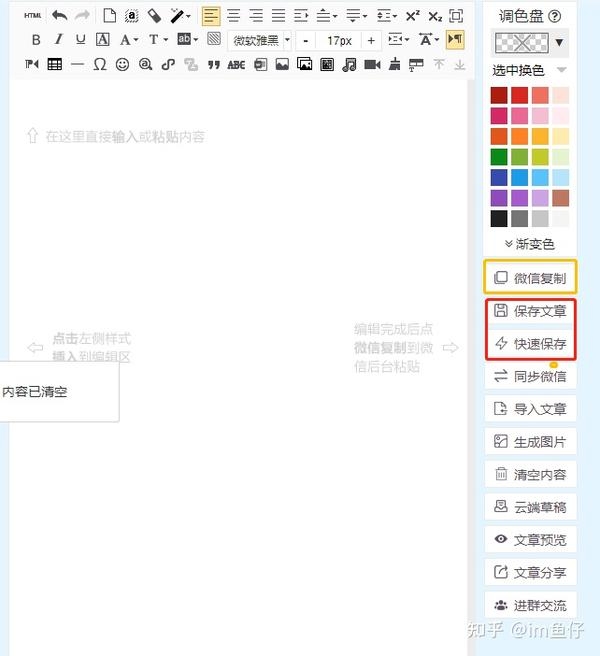Toggle justify text alignment
The width and height of the screenshot is (600, 656).
[278, 16]
